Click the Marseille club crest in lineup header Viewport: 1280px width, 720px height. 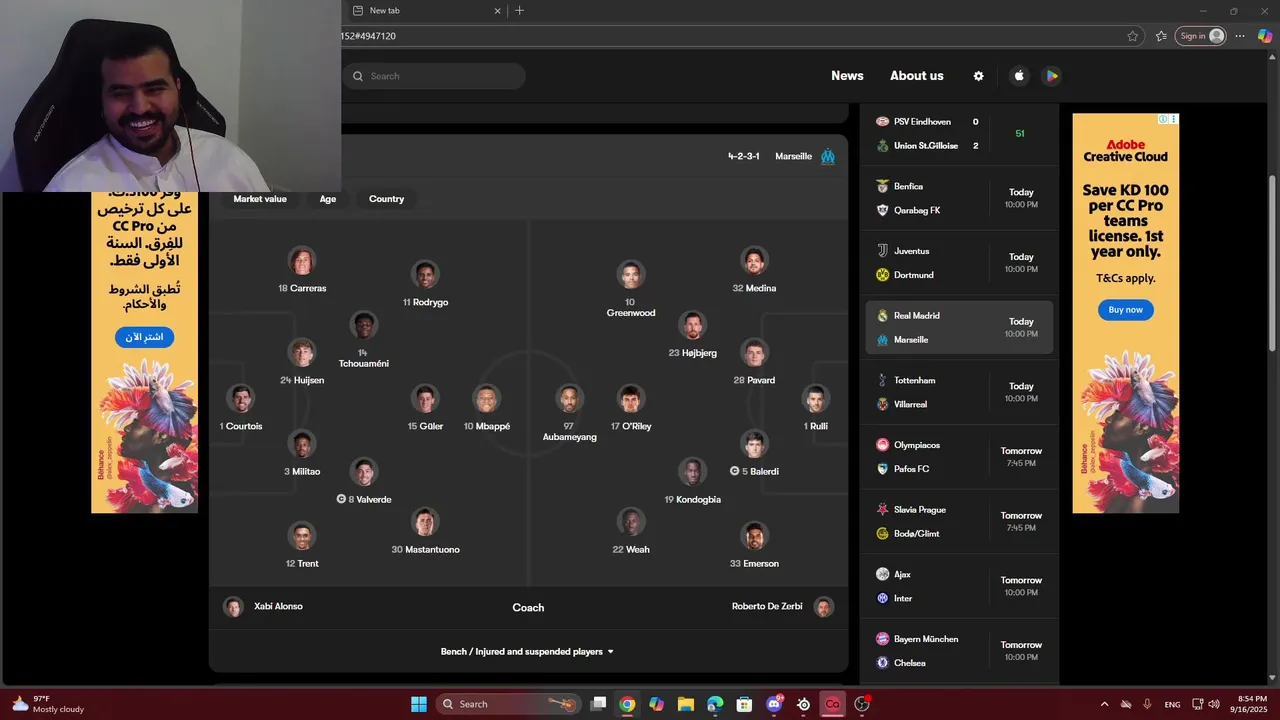[828, 156]
